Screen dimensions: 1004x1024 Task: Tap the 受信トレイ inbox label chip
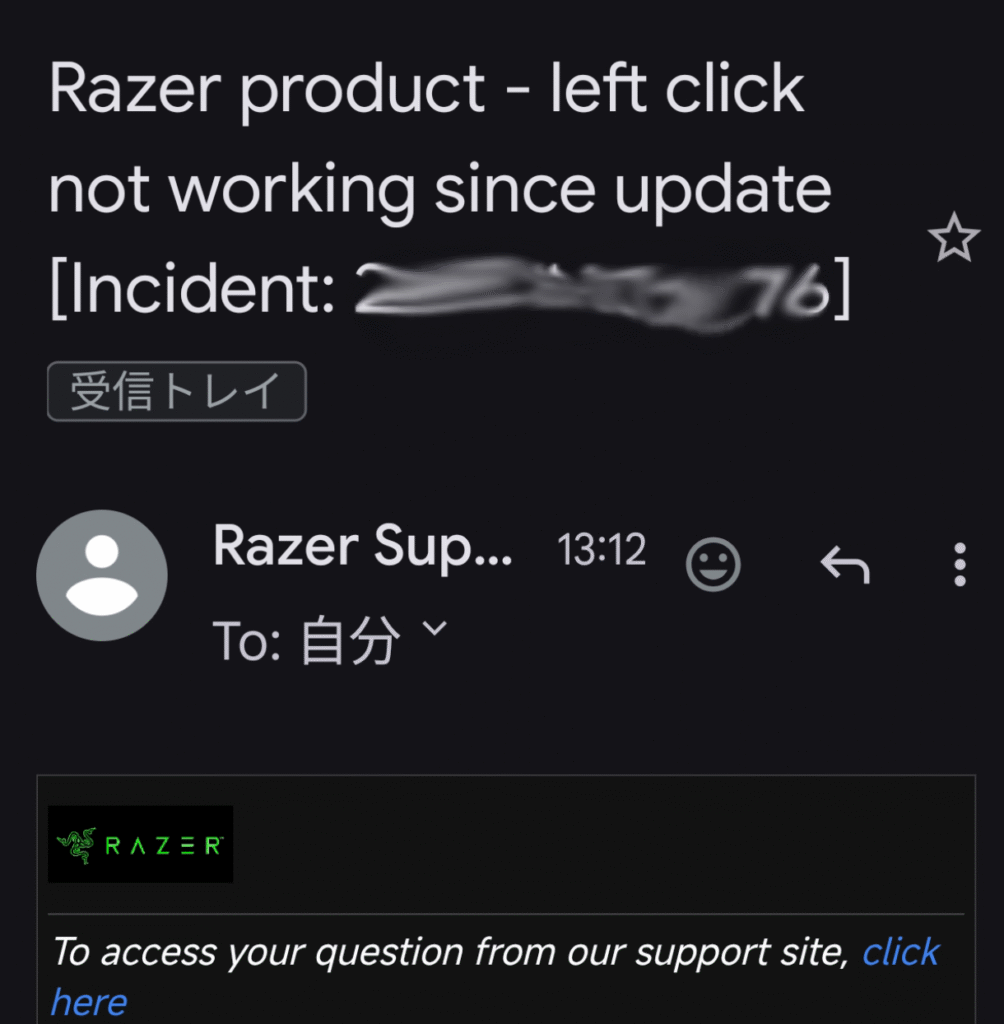[x=176, y=391]
